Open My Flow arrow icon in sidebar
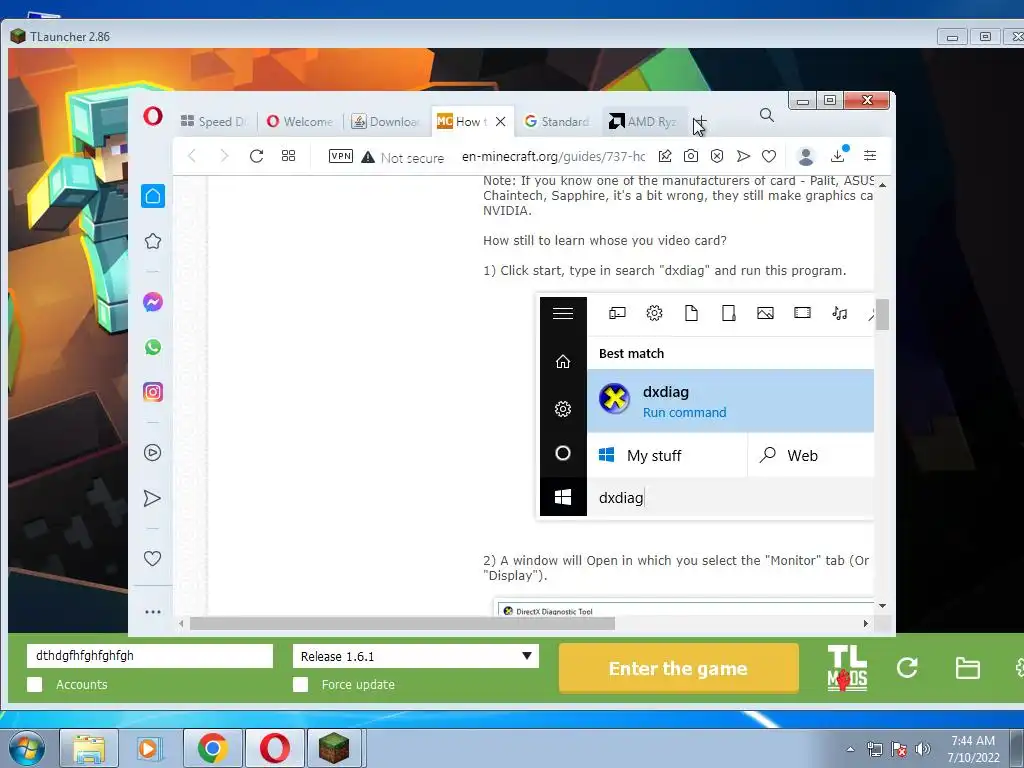The height and width of the screenshot is (768, 1024). point(152,498)
